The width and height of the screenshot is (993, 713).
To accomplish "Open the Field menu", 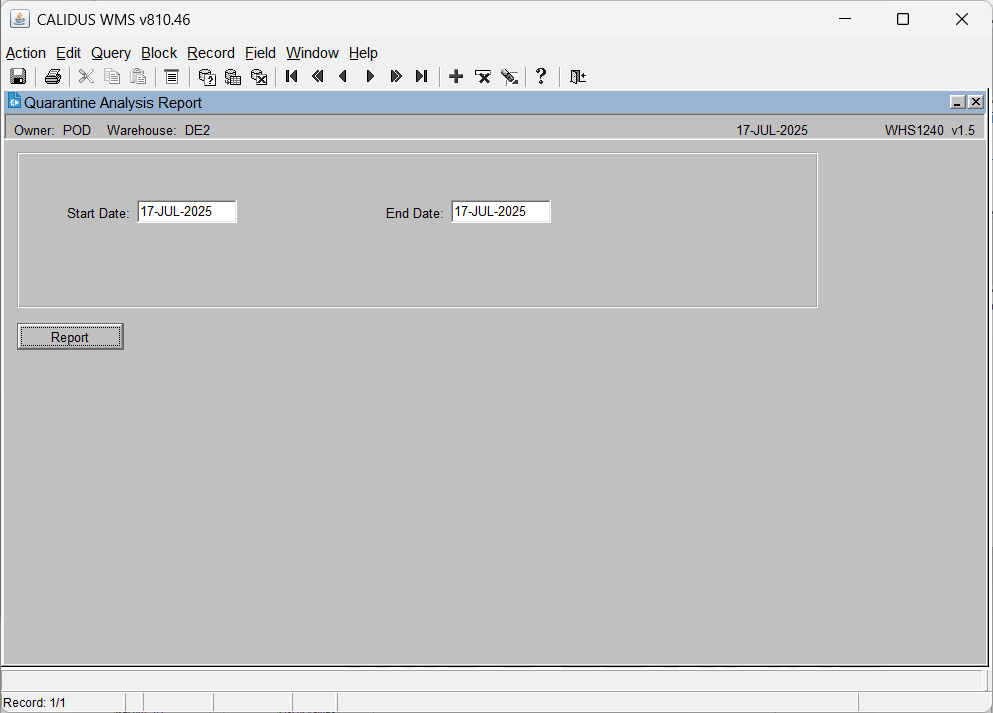I will 260,53.
